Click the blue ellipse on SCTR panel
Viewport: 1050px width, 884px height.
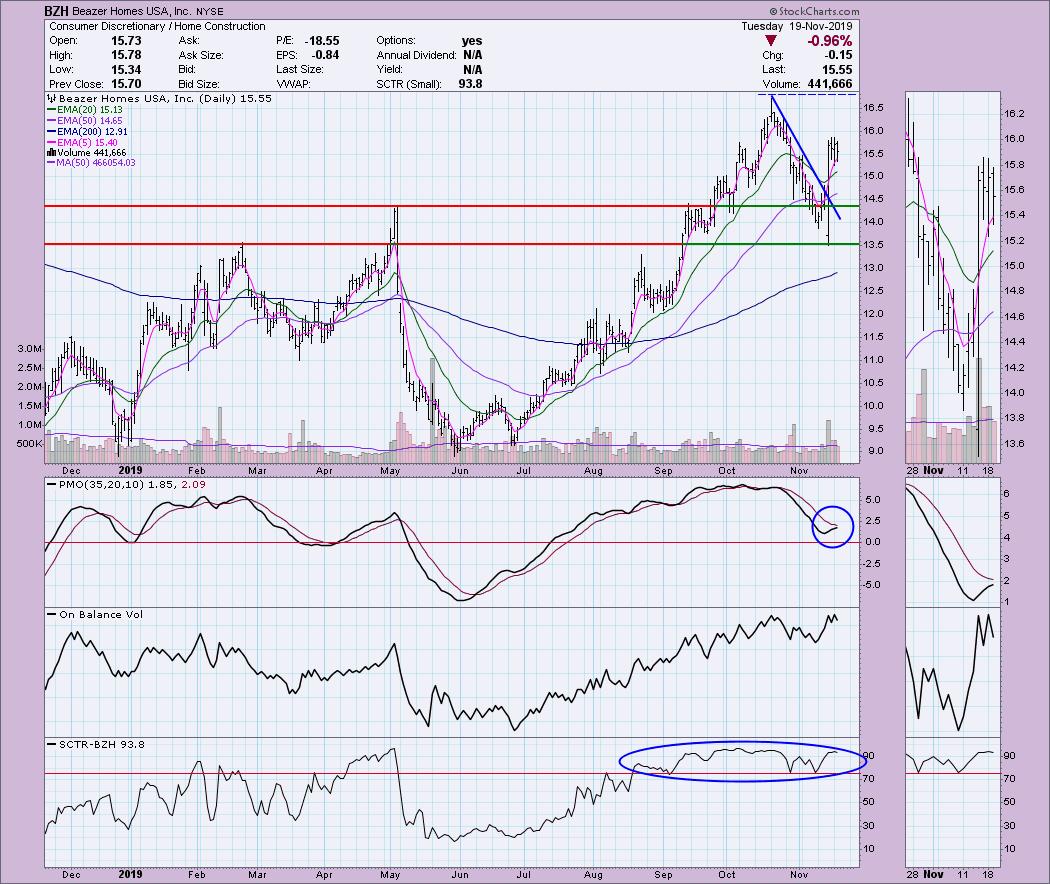[743, 761]
